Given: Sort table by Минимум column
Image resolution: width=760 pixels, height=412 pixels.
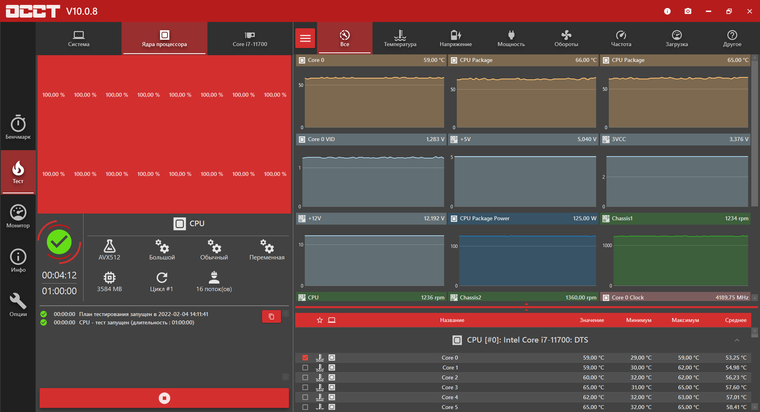Looking at the screenshot, I should point(638,320).
